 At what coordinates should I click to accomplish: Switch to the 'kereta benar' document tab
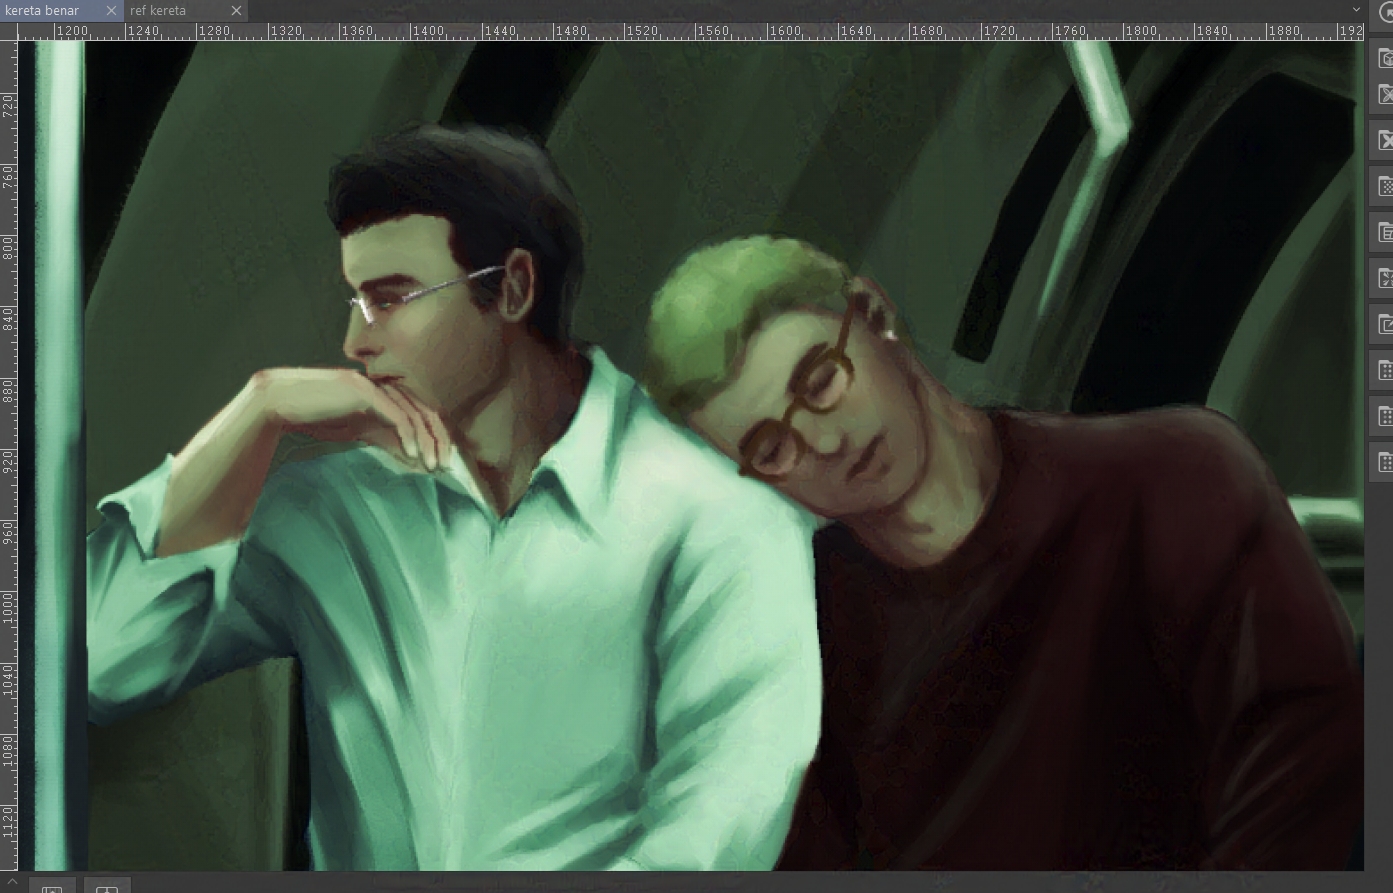(x=43, y=11)
